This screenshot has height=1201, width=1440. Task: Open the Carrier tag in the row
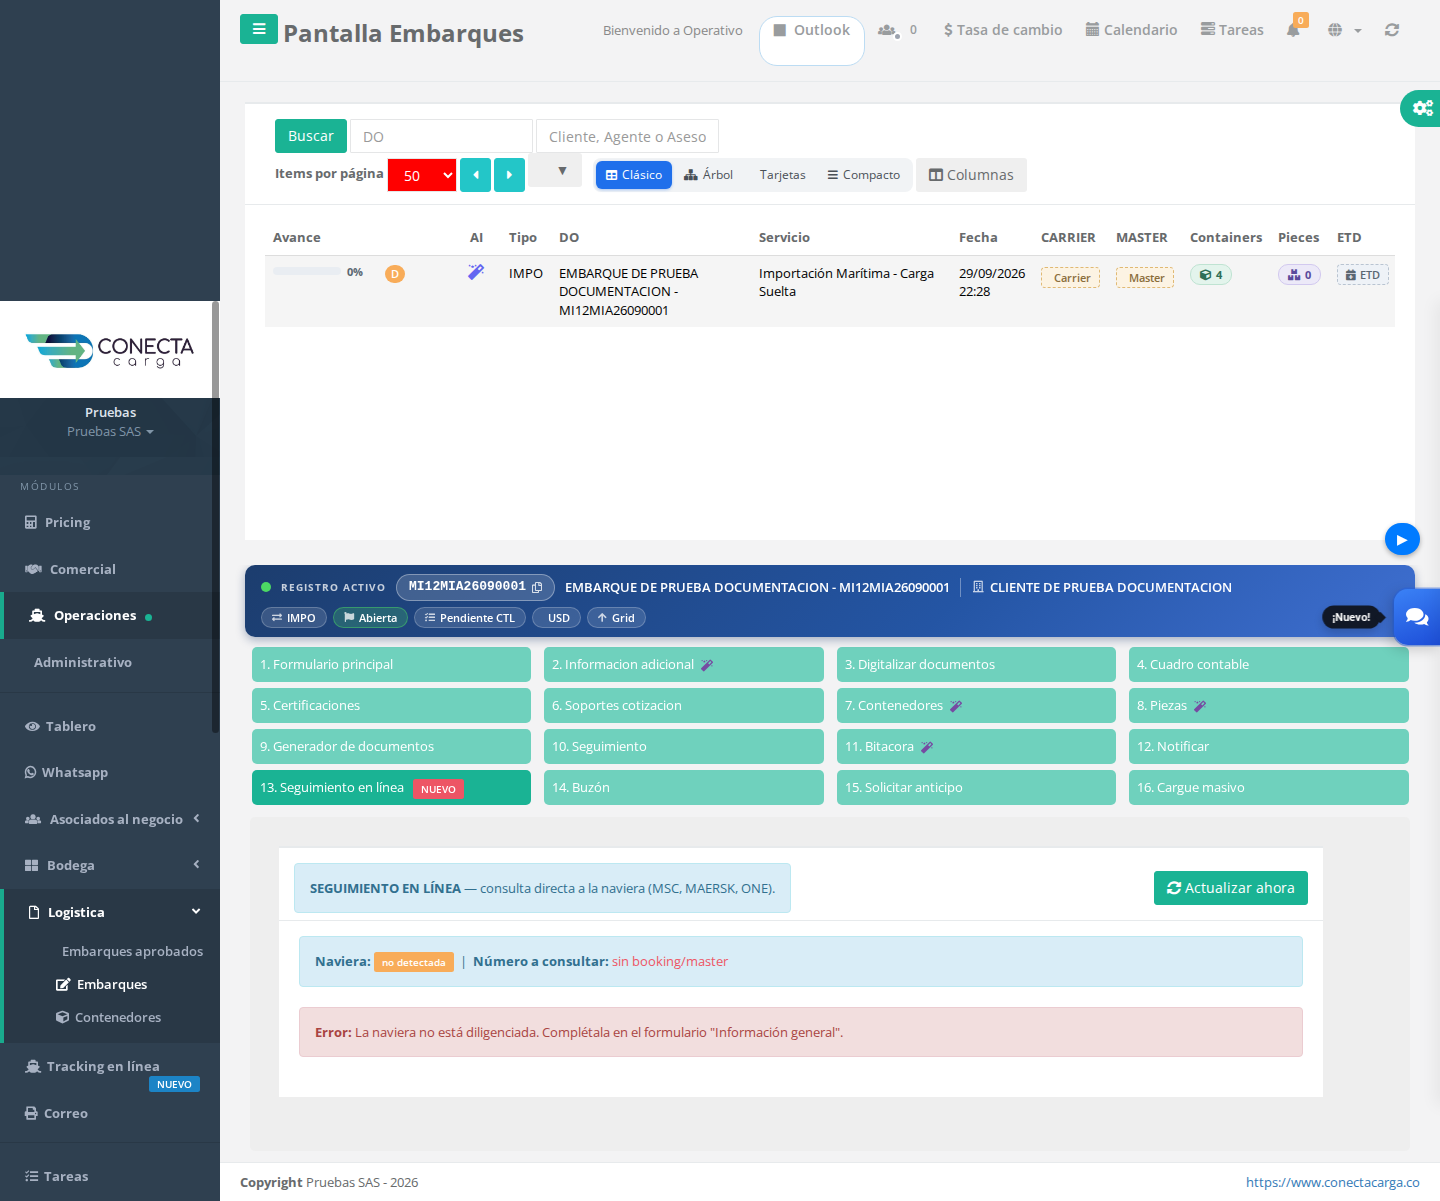click(x=1070, y=278)
